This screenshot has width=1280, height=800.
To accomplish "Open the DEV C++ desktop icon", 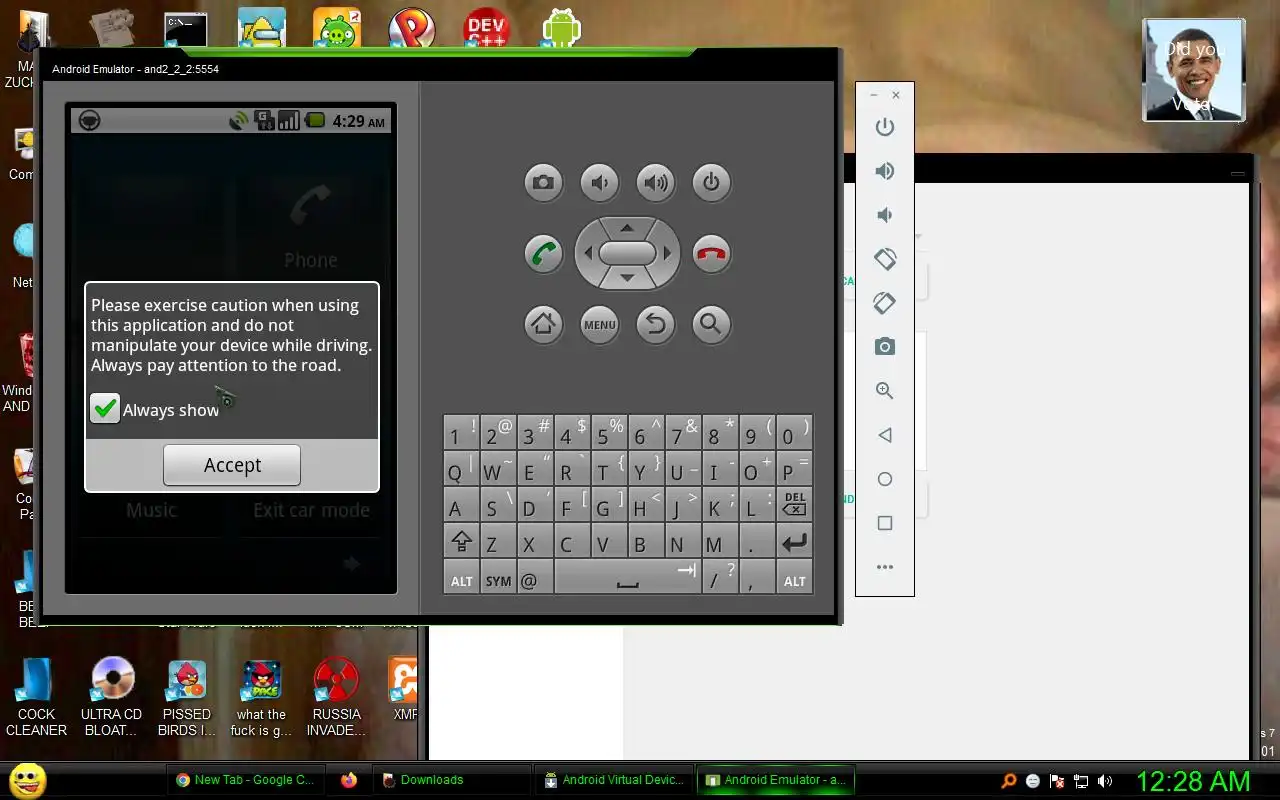I will [x=486, y=28].
